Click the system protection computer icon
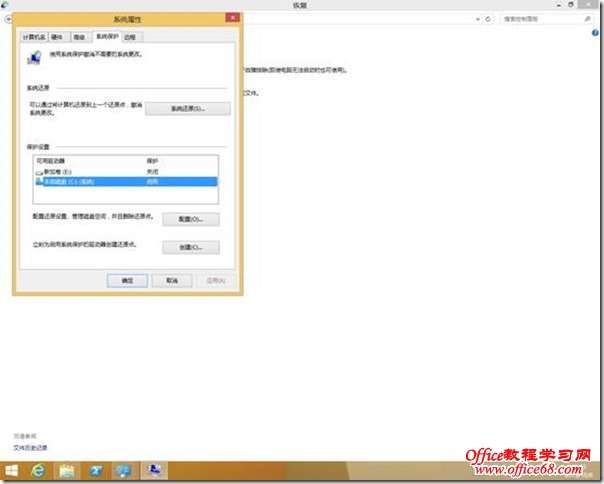Image resolution: width=604 pixels, height=484 pixels. (35, 58)
